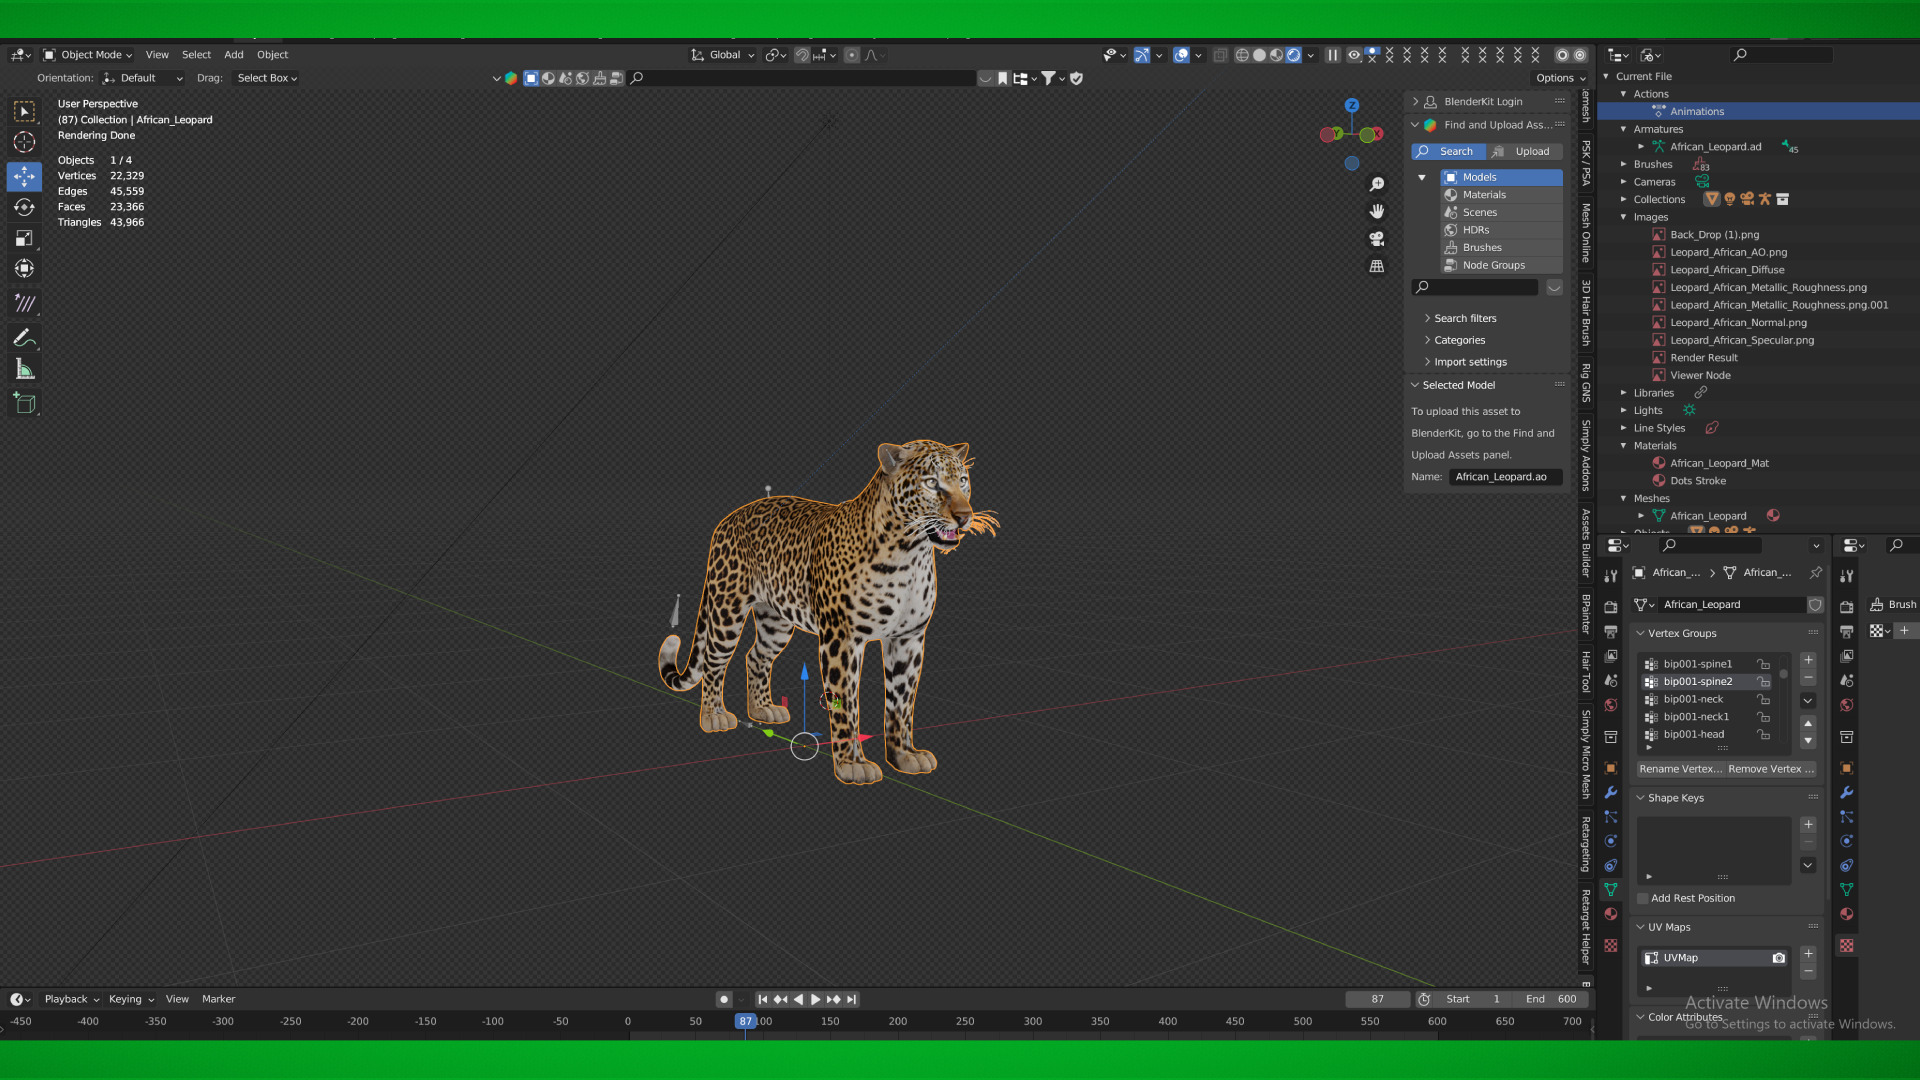Viewport: 1920px width, 1080px height.
Task: Open Orientation Default dropdown
Action: tap(142, 78)
